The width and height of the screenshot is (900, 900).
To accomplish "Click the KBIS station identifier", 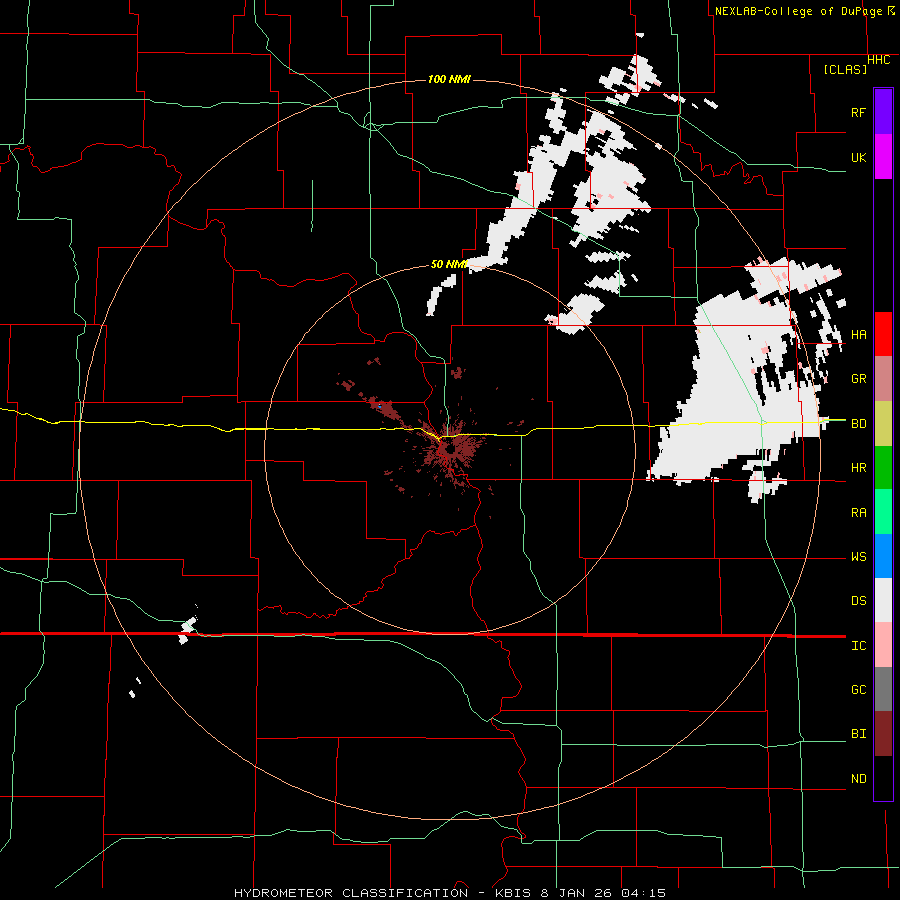I will tap(512, 893).
